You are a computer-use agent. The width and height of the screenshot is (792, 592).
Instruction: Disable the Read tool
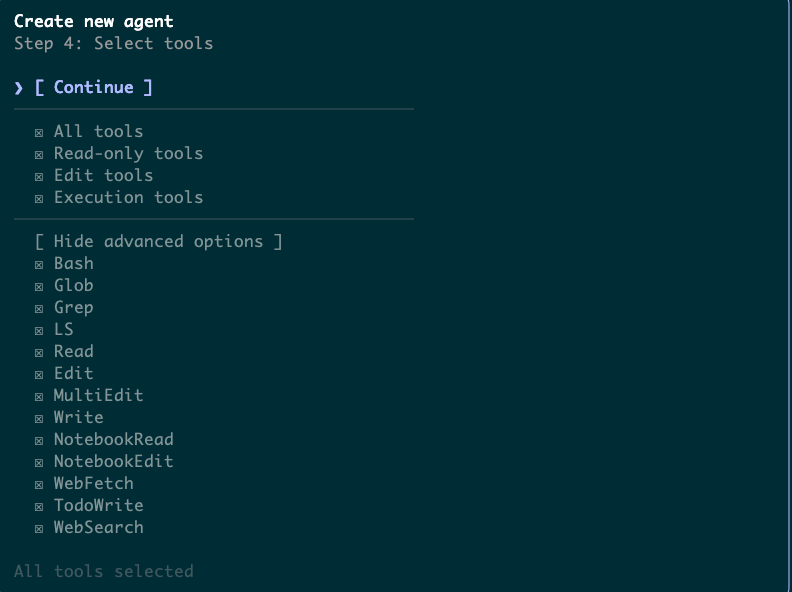tap(39, 352)
